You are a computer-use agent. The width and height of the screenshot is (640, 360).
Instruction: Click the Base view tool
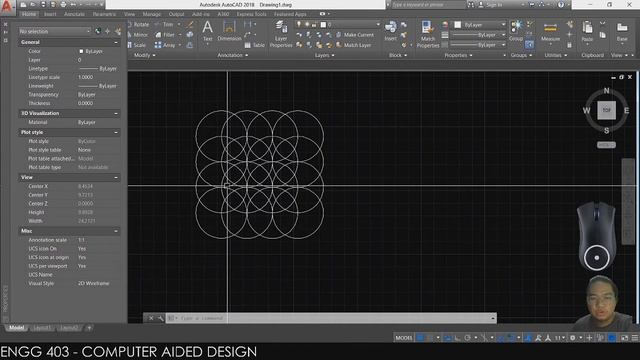[x=622, y=32]
